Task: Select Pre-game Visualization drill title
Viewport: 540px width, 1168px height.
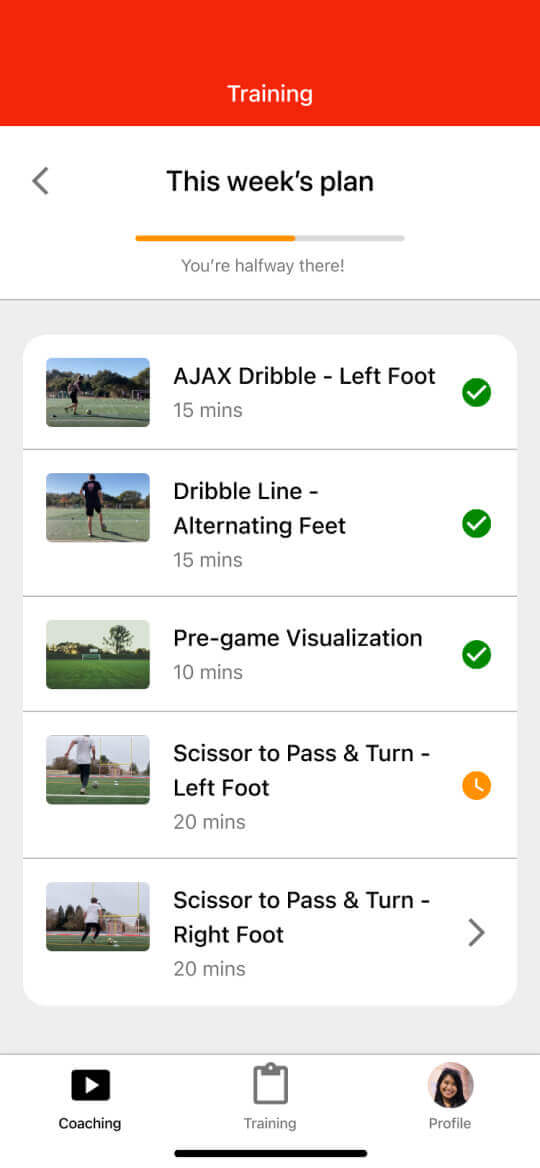Action: [x=297, y=638]
